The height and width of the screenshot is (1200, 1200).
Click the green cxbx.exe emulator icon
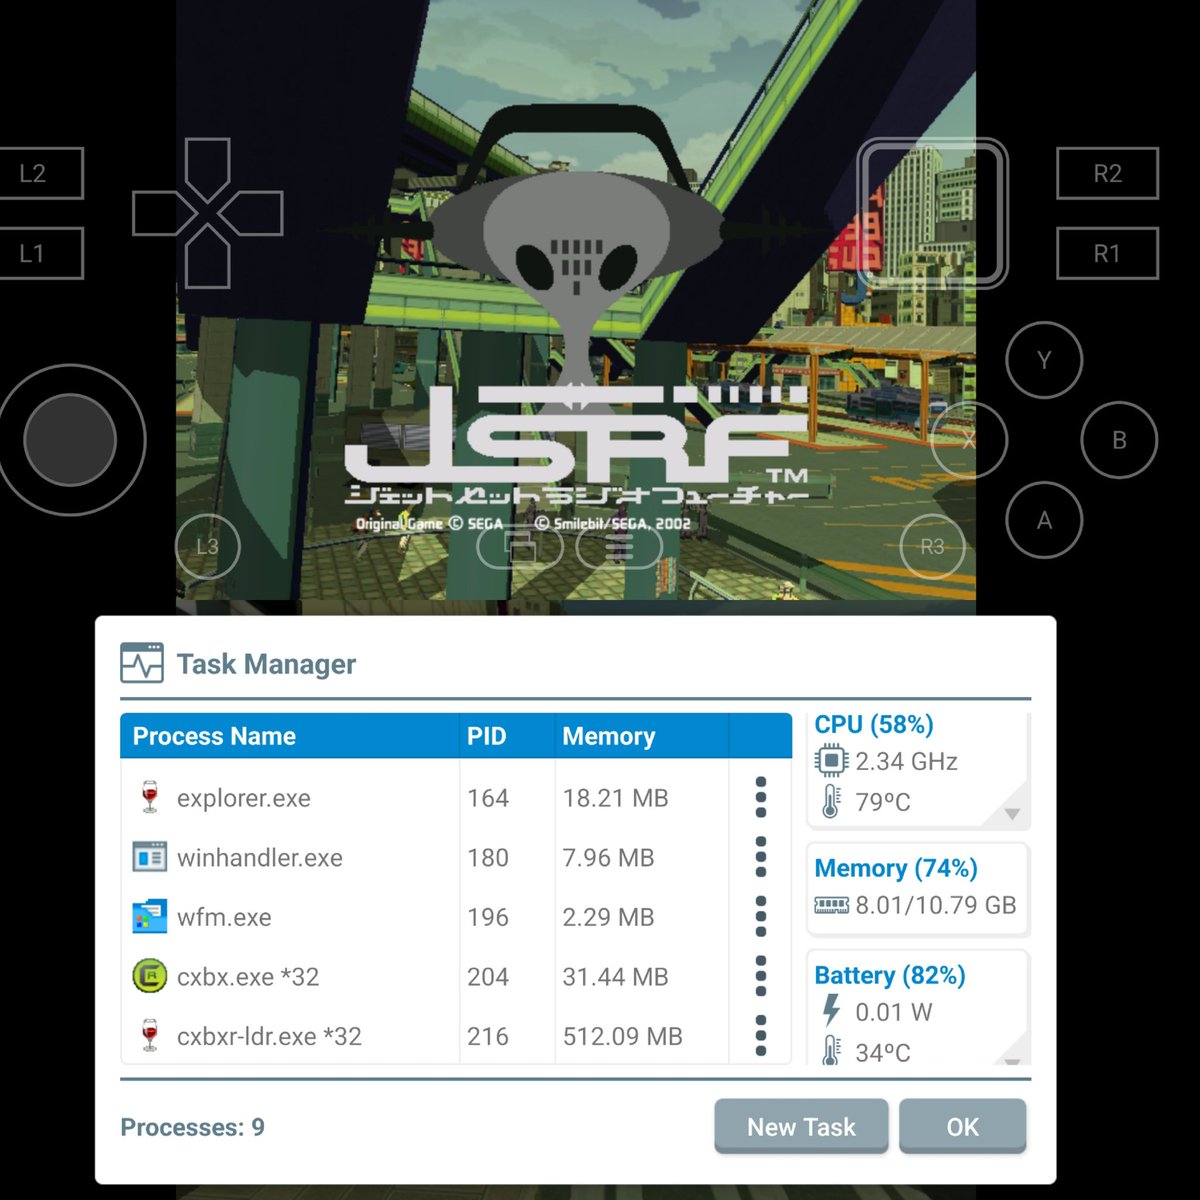pos(149,976)
